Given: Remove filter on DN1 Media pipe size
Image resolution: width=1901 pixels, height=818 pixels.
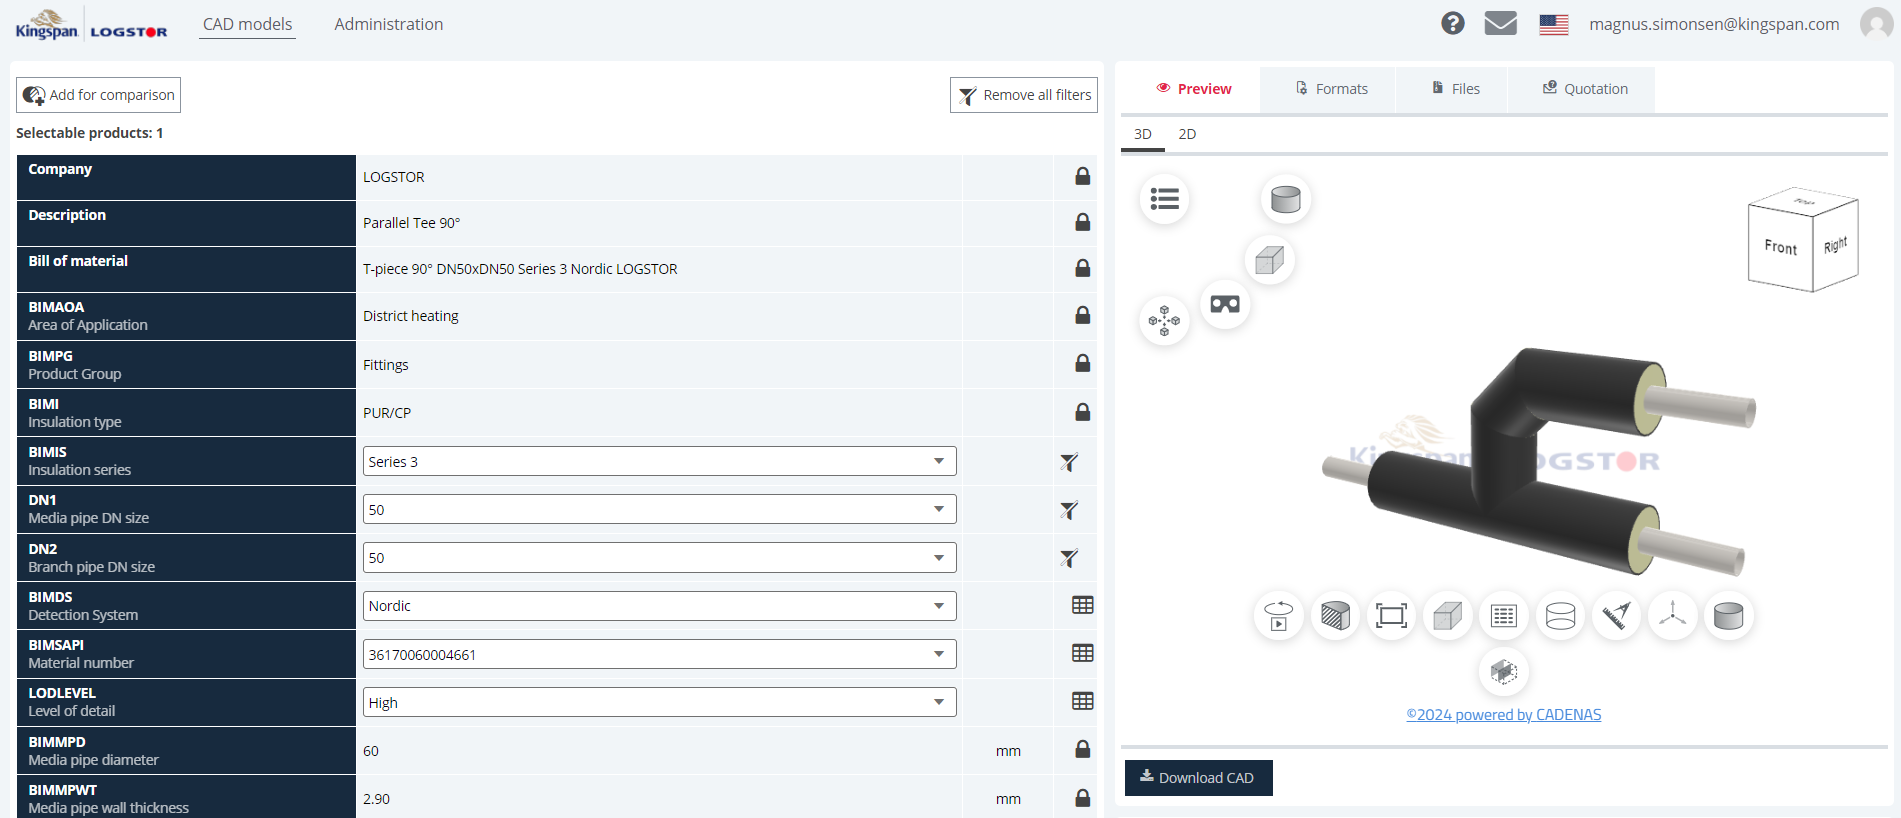Looking at the screenshot, I should (1069, 510).
